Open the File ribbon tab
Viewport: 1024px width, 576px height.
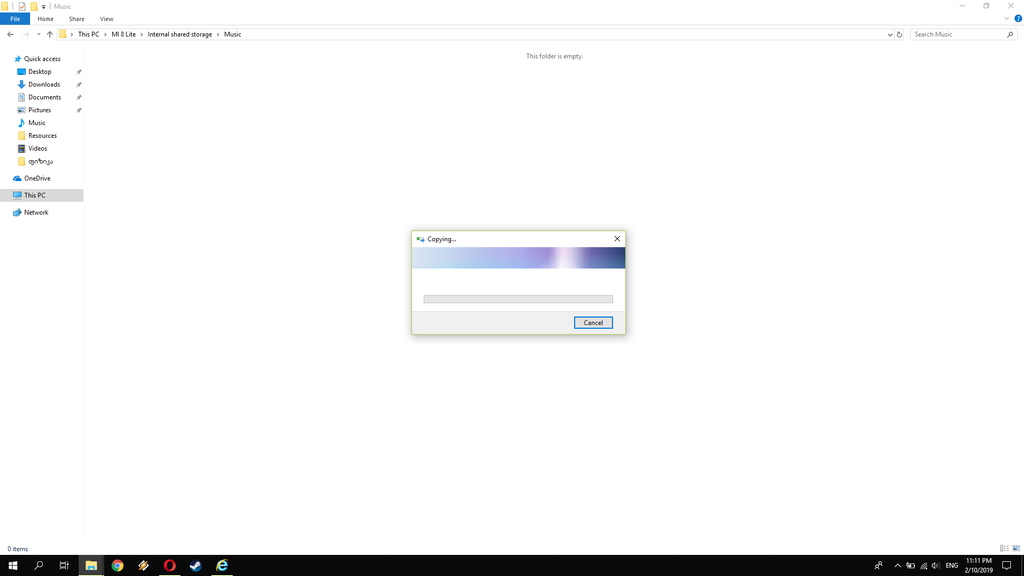click(x=15, y=19)
